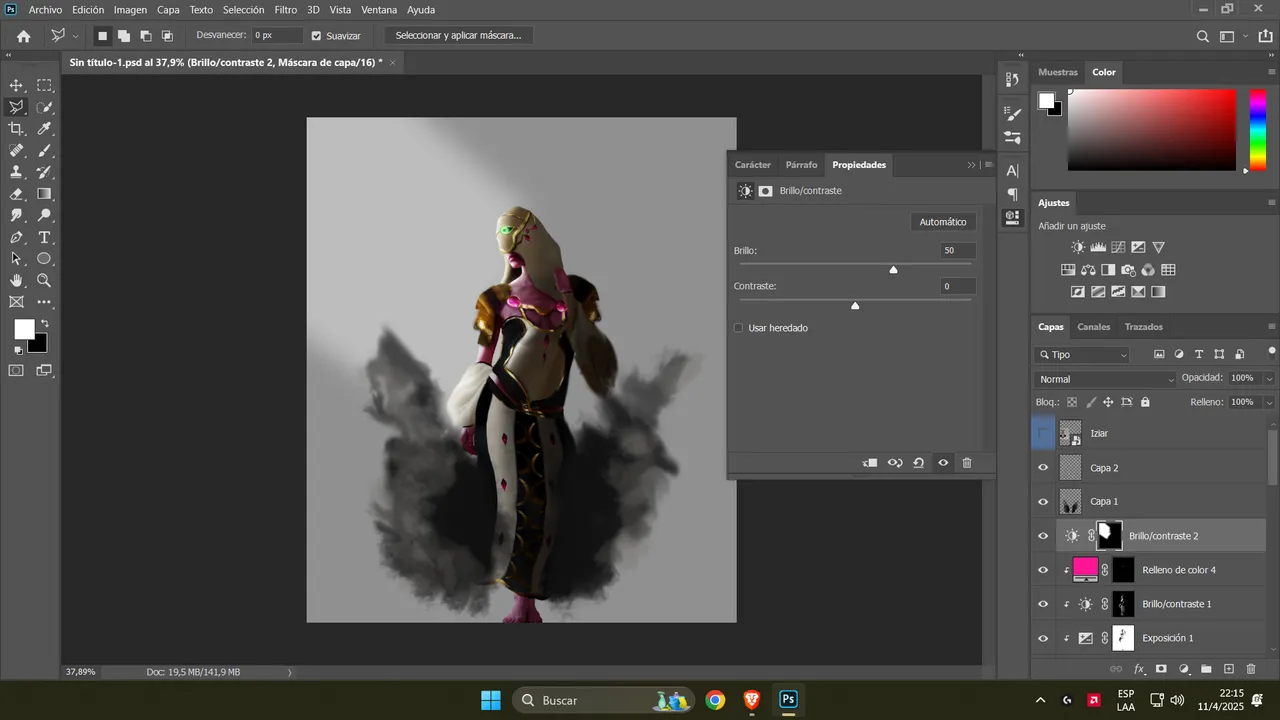This screenshot has width=1280, height=720.
Task: Open the Ajustes panel options menu
Action: 1272,203
